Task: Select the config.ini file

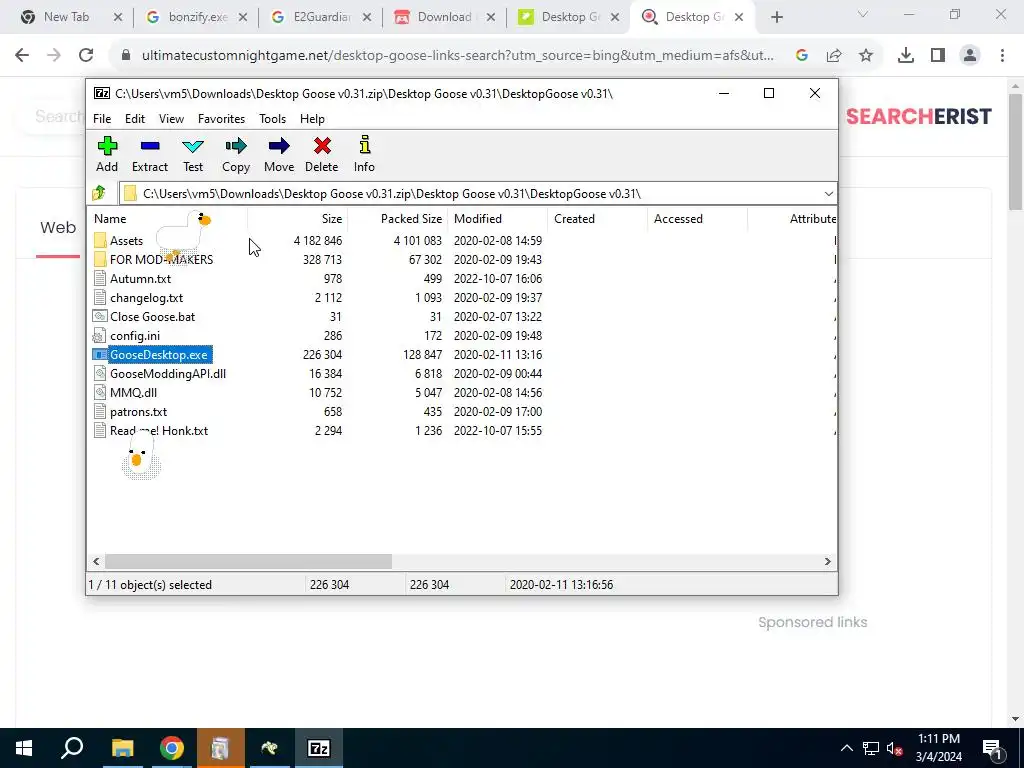Action: [135, 336]
